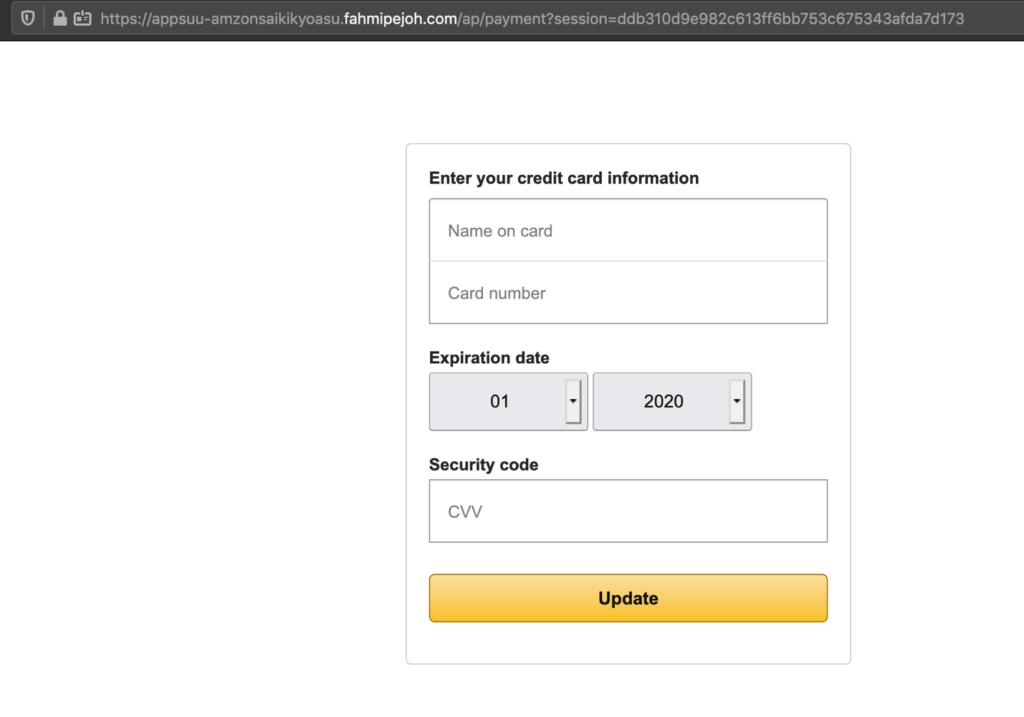Focus the CVV security code field
This screenshot has width=1024, height=717.
[628, 511]
